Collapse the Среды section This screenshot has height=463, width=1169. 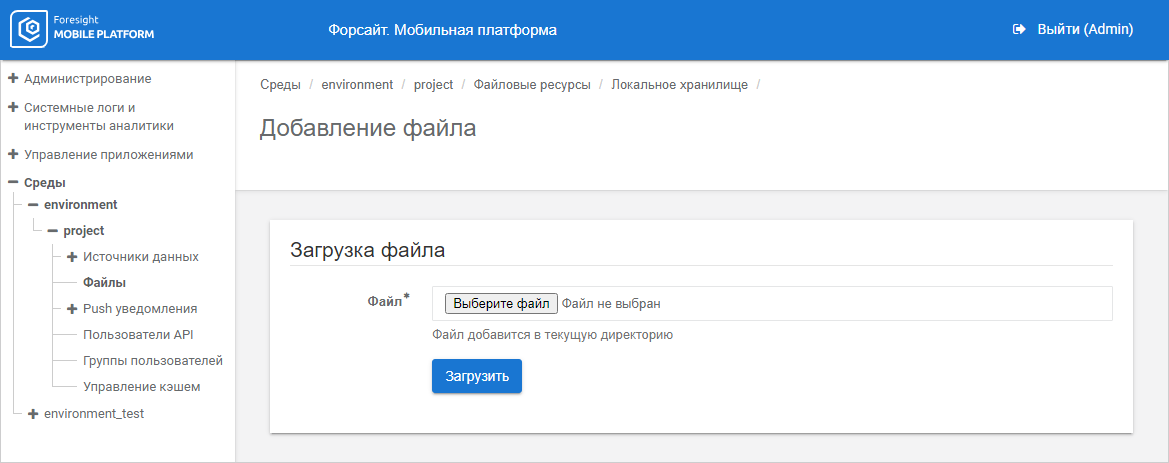[x=13, y=183]
